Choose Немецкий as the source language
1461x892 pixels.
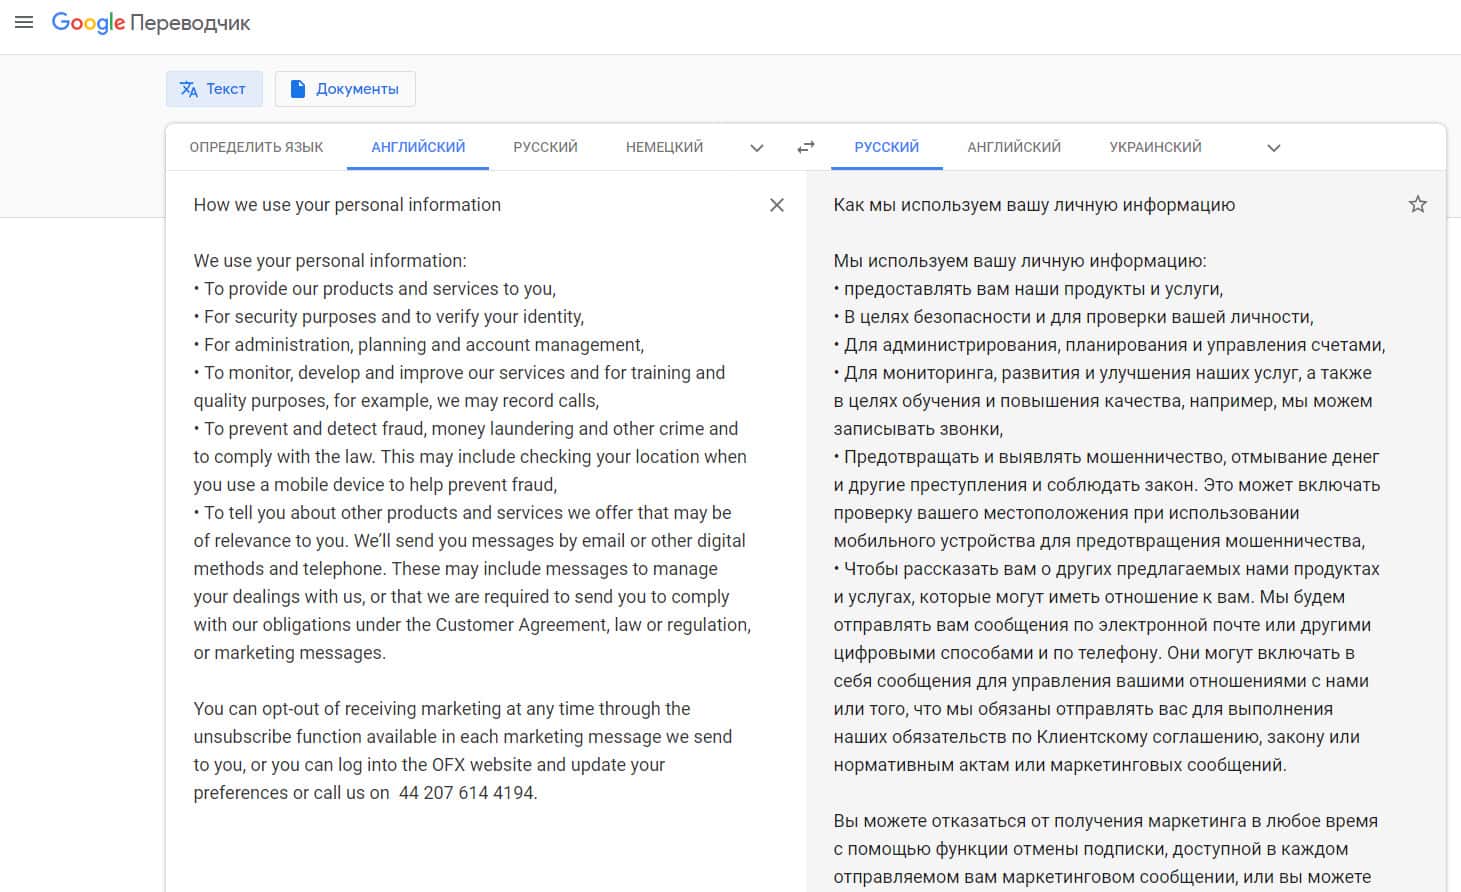664,147
